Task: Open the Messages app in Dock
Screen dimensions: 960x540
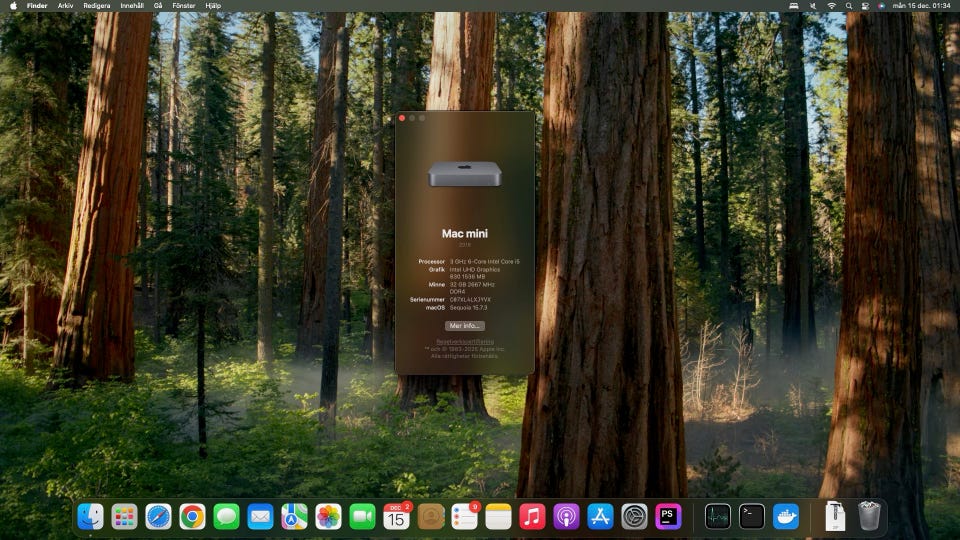Action: pos(227,516)
